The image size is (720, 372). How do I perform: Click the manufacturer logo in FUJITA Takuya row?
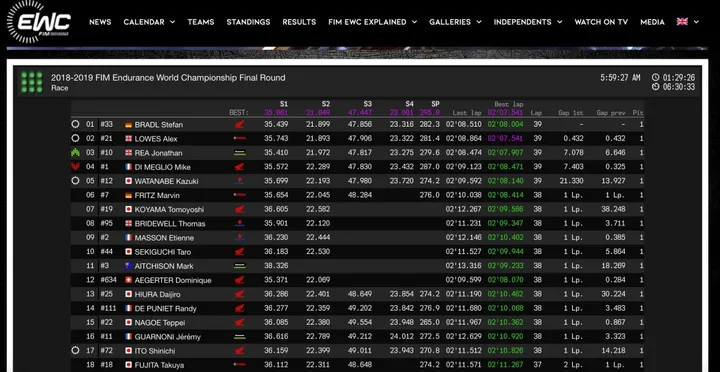pyautogui.click(x=239, y=365)
